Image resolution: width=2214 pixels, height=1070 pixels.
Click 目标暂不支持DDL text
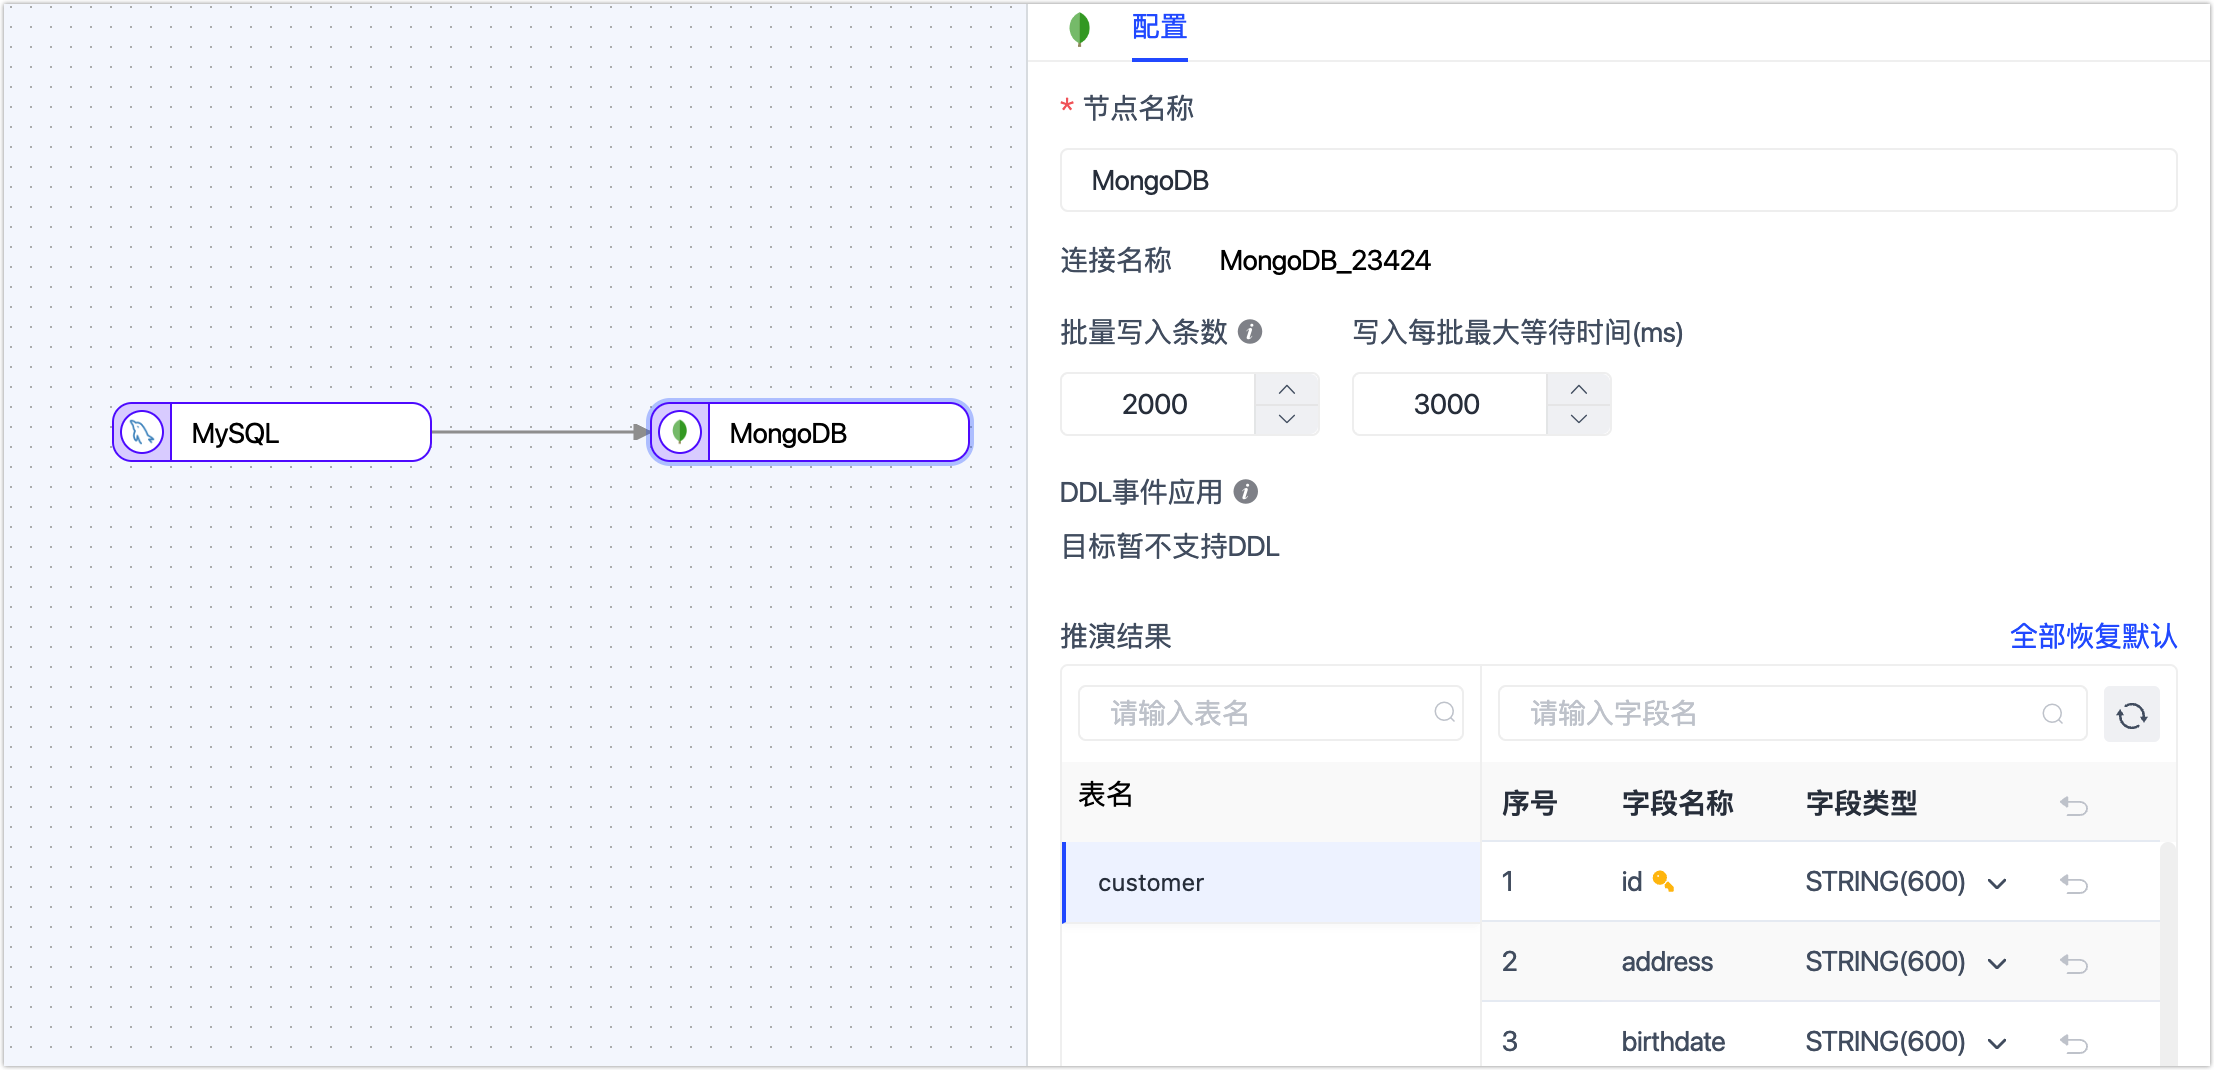1170,547
